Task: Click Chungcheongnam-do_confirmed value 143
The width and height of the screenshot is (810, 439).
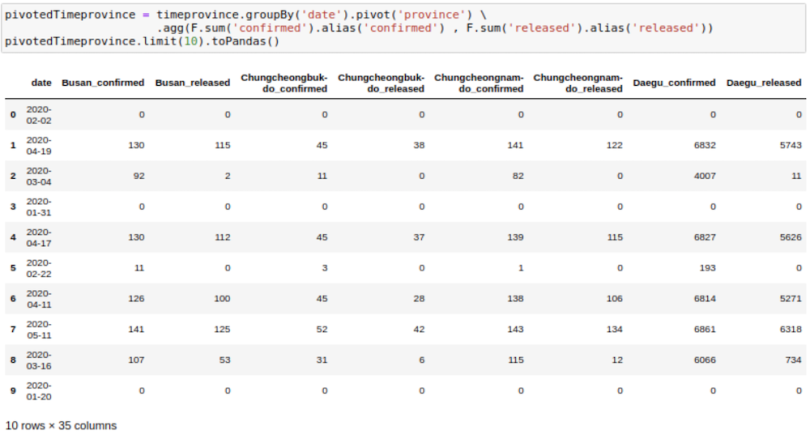Action: [x=516, y=329]
